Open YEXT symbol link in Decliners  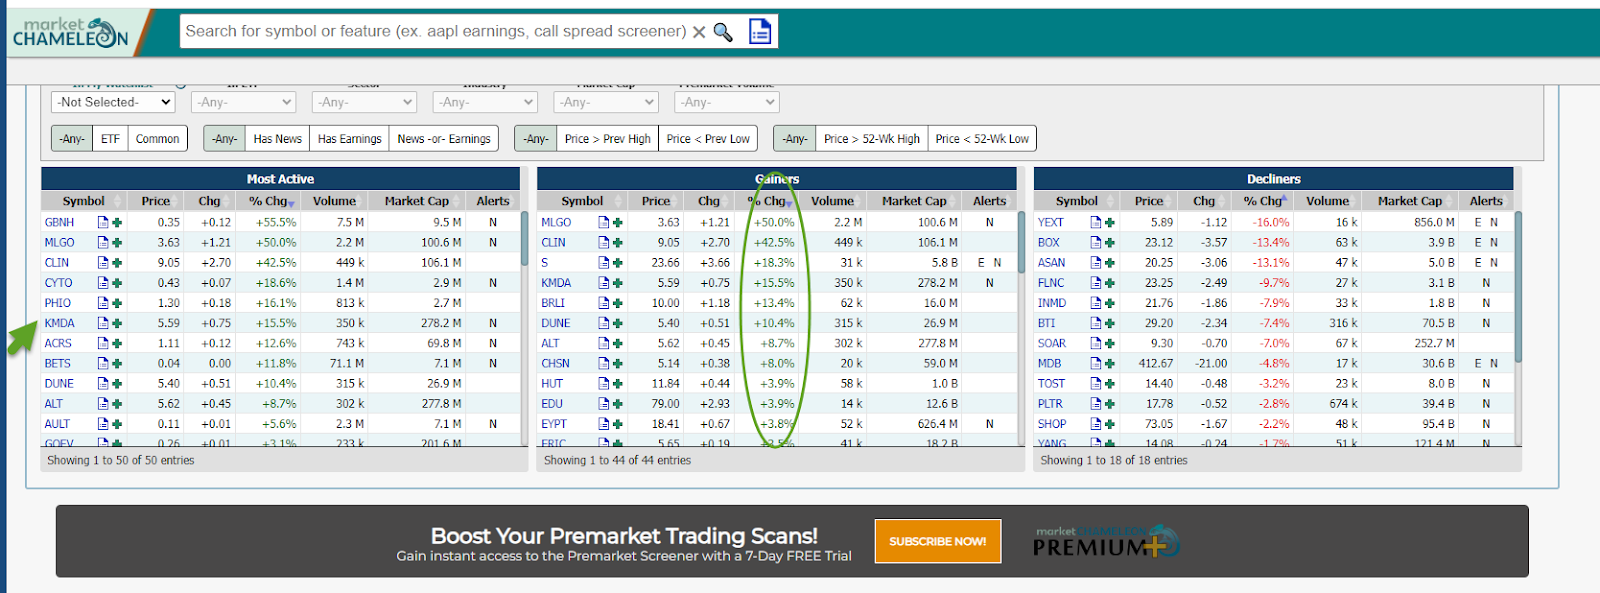point(1051,223)
